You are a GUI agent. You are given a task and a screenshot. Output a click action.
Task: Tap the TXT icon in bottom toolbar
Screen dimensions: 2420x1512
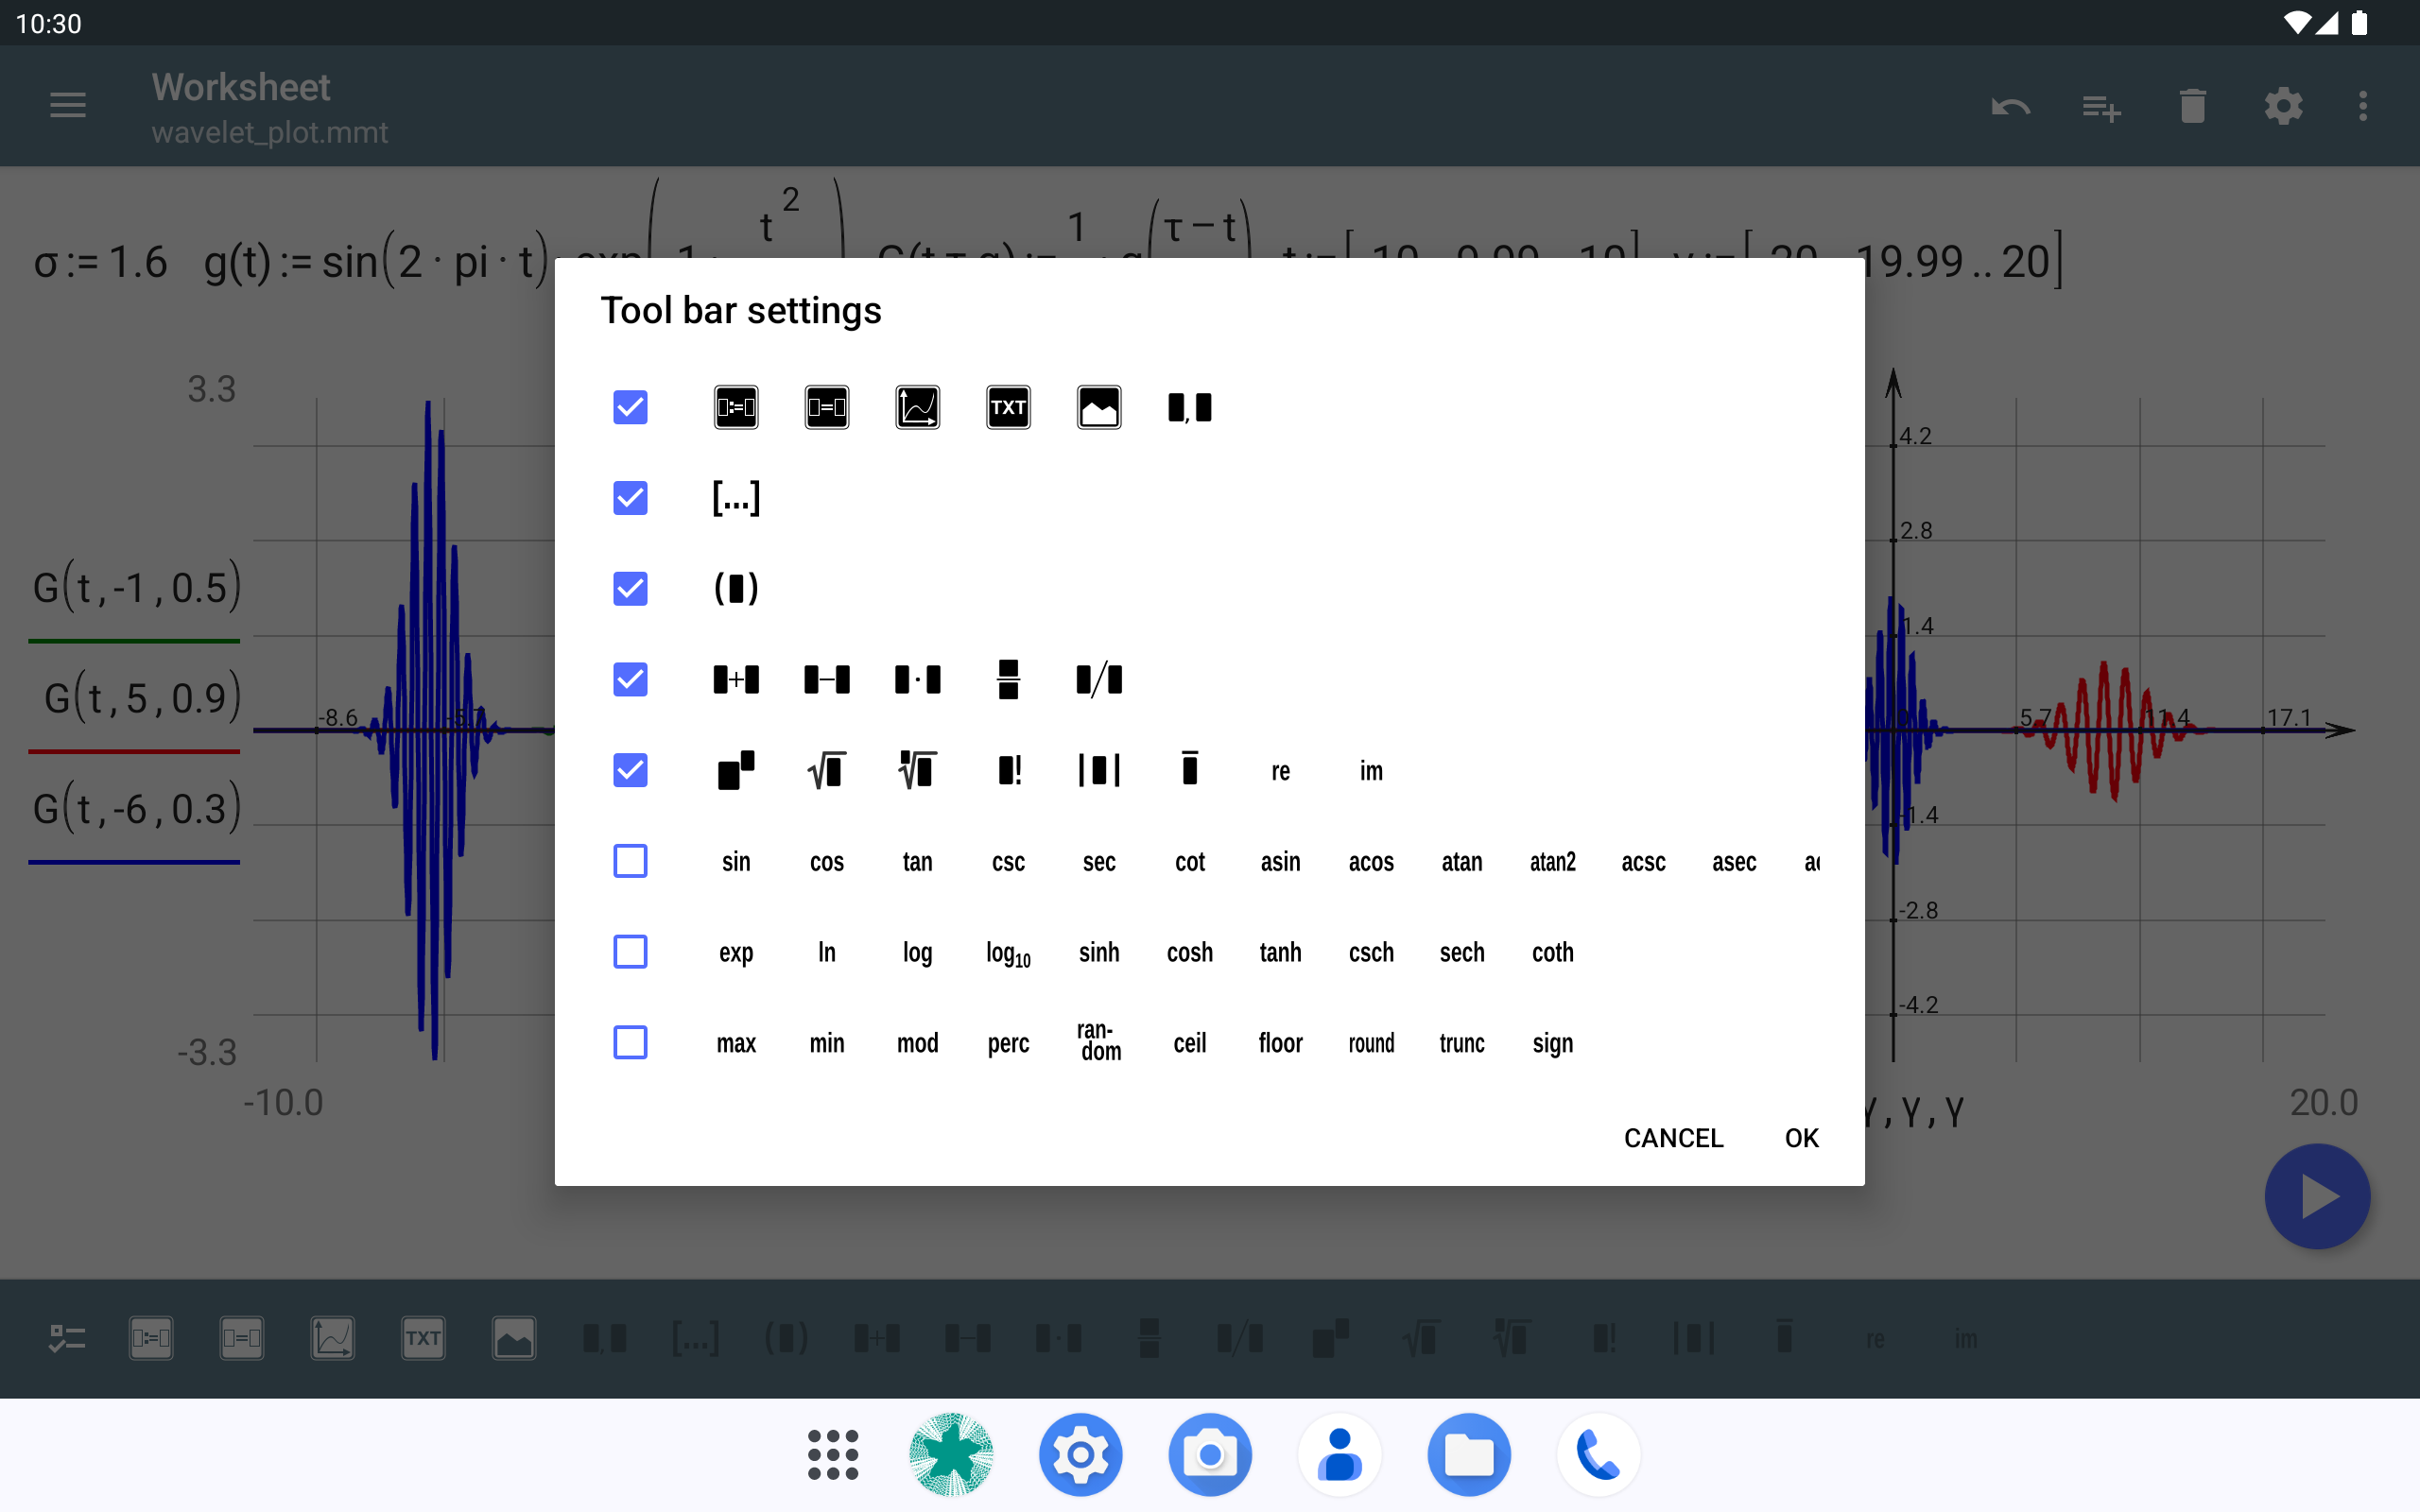point(423,1339)
